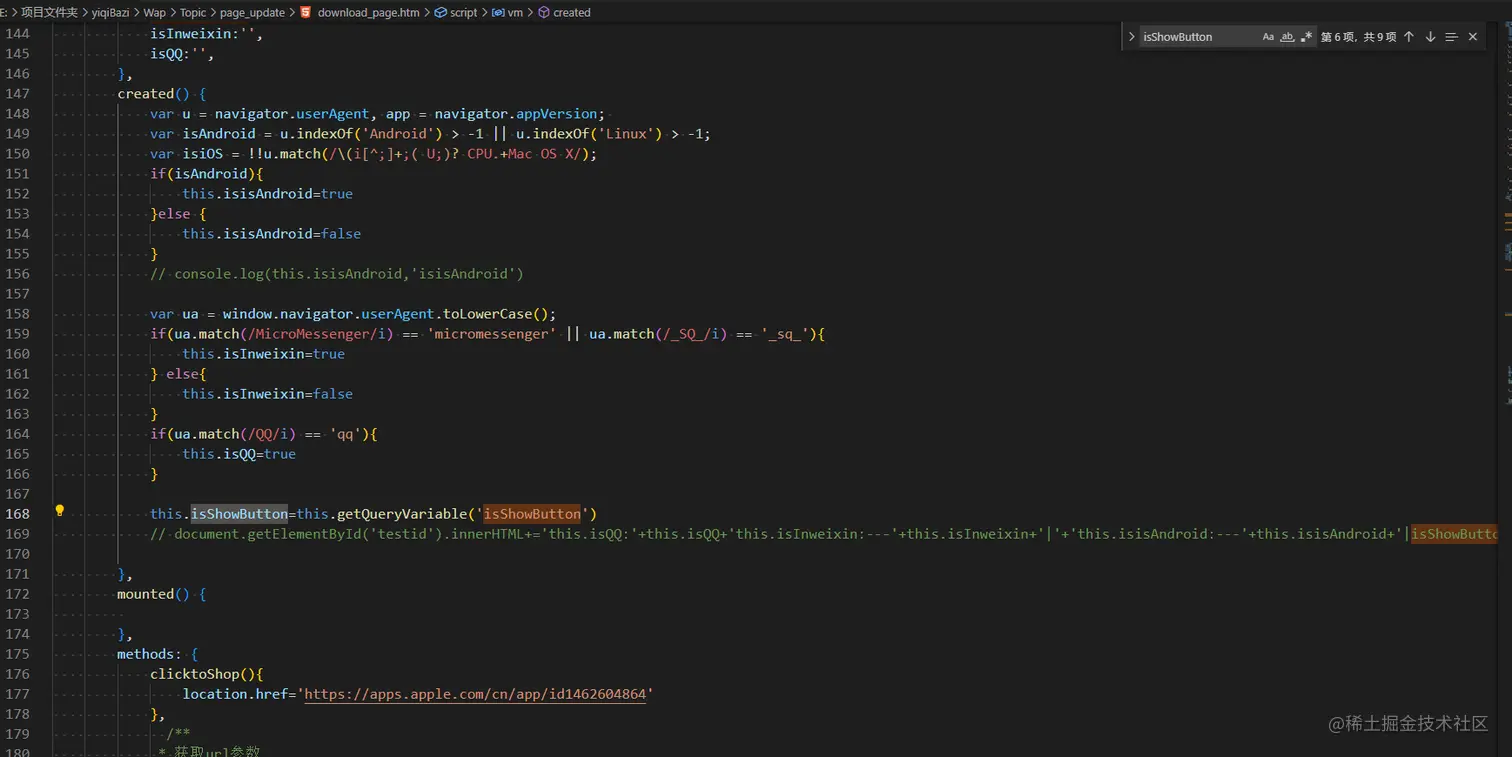Click "this.isInweixin=false" on line 162
Screen dimensions: 1512x757
[x=268, y=394]
